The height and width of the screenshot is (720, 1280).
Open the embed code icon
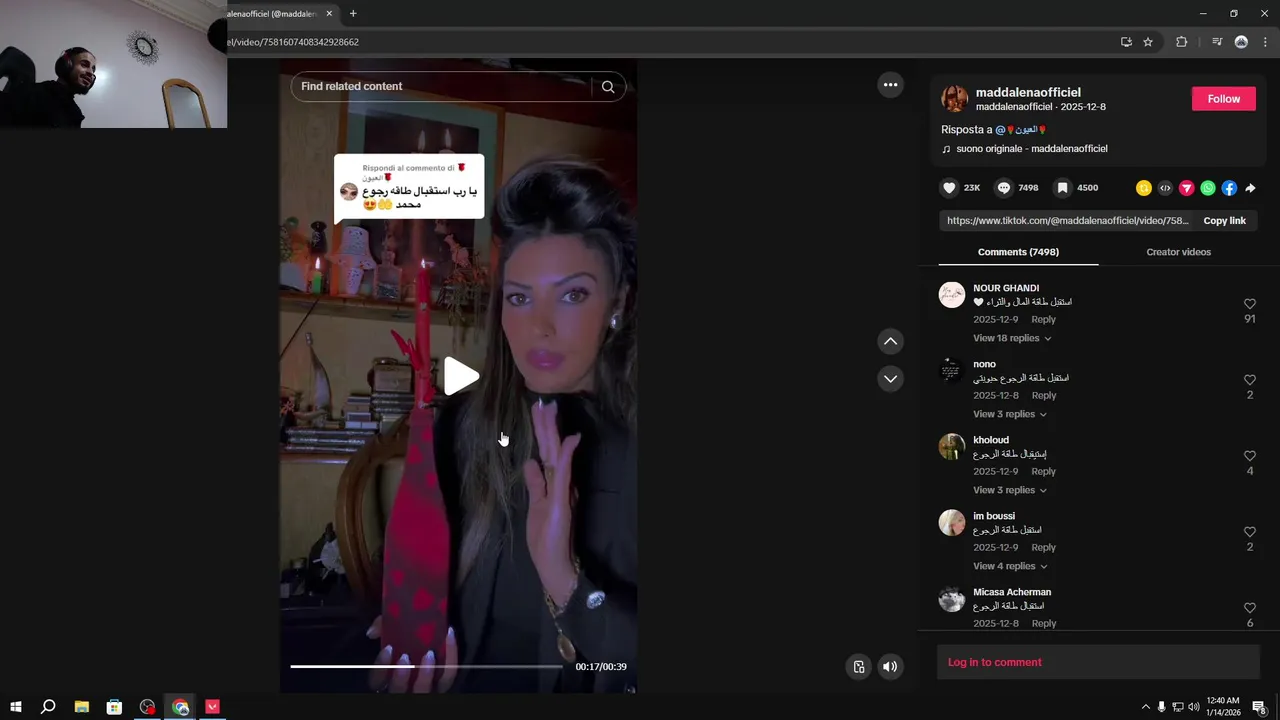[1165, 188]
